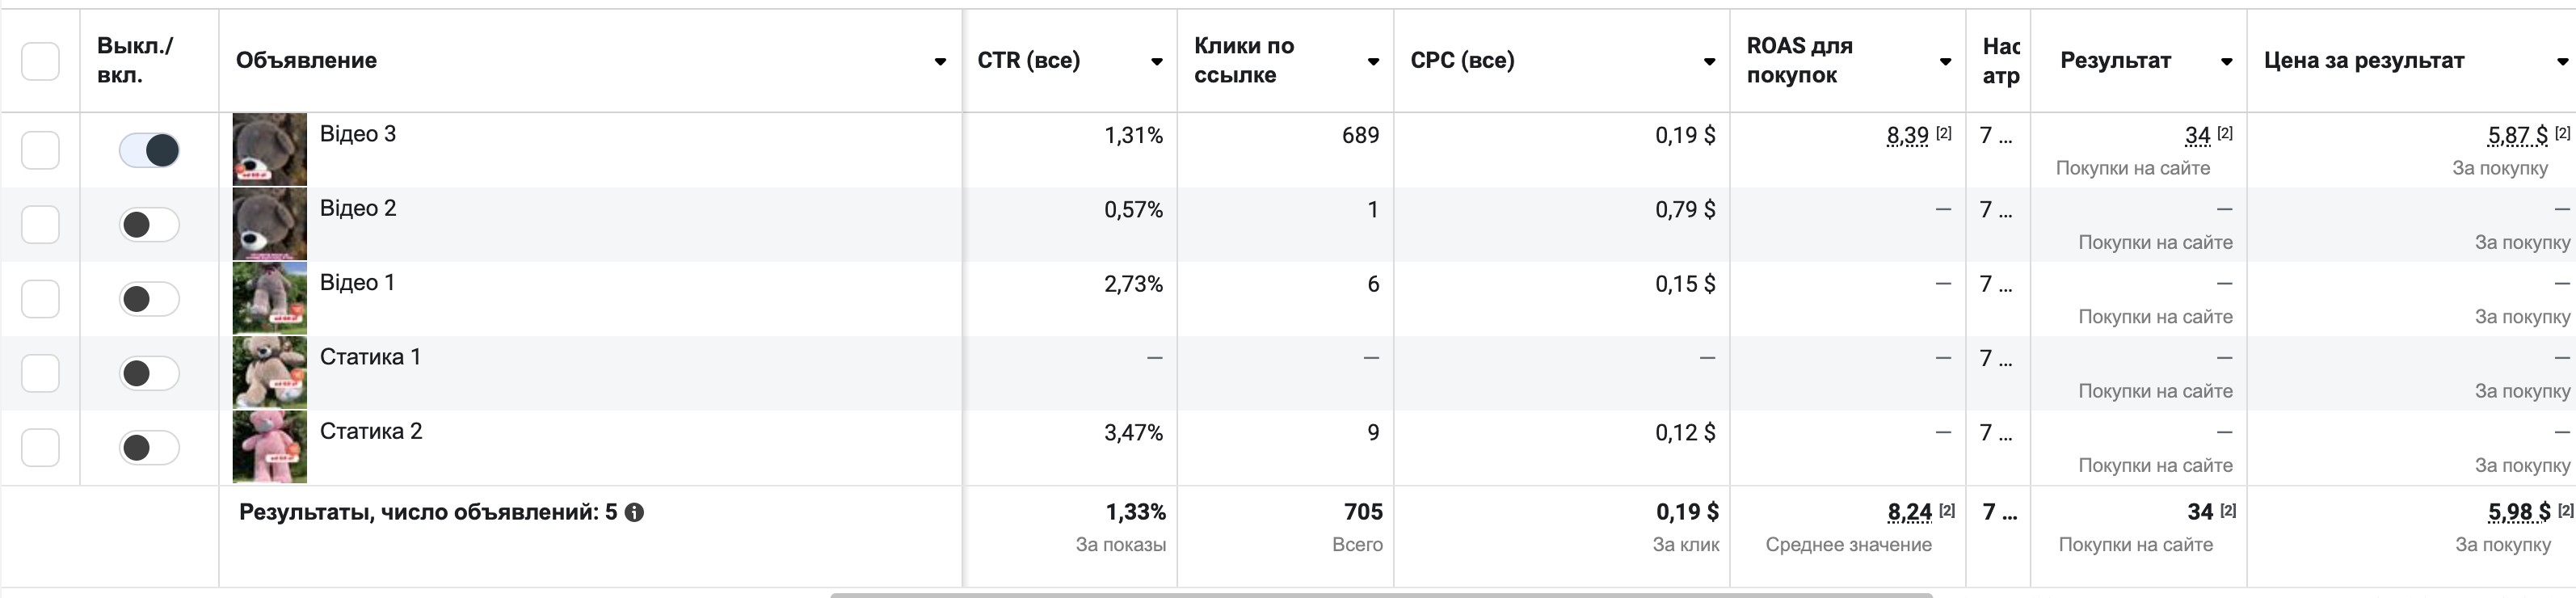The image size is (2576, 598).
Task: Open the 5,87 $ cost per result link
Action: (2517, 135)
